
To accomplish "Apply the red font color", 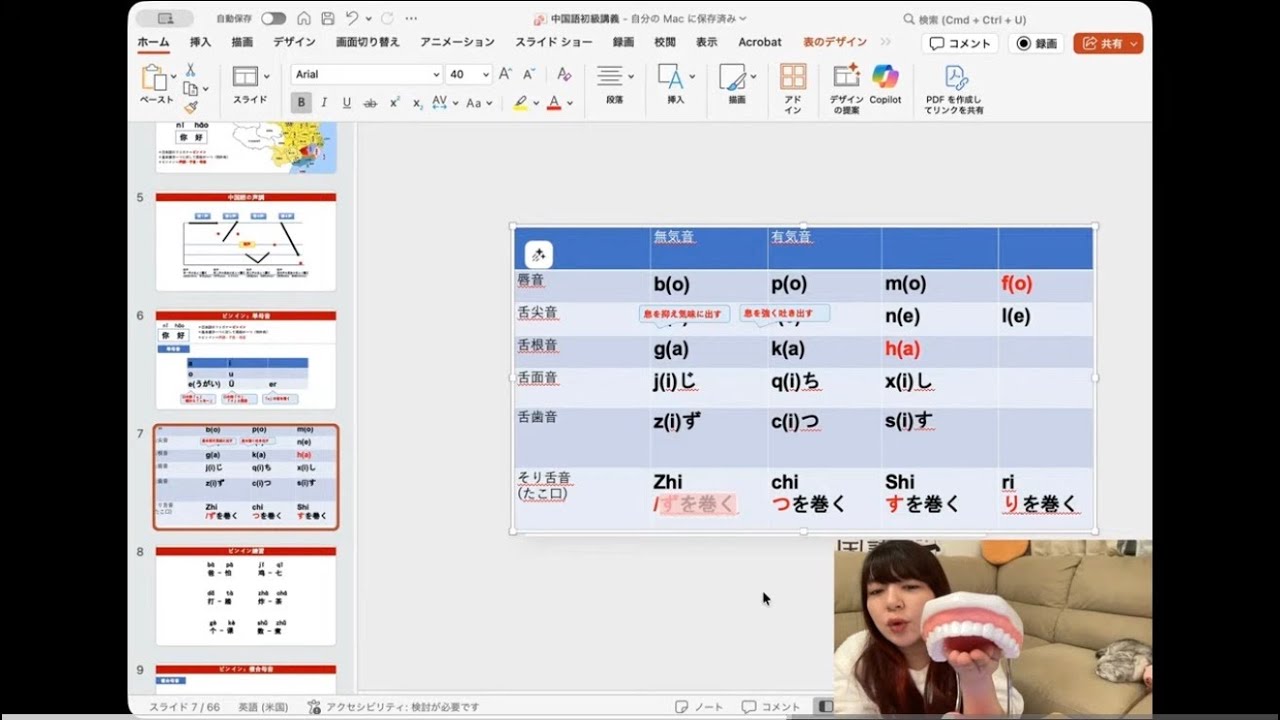I will [x=553, y=102].
